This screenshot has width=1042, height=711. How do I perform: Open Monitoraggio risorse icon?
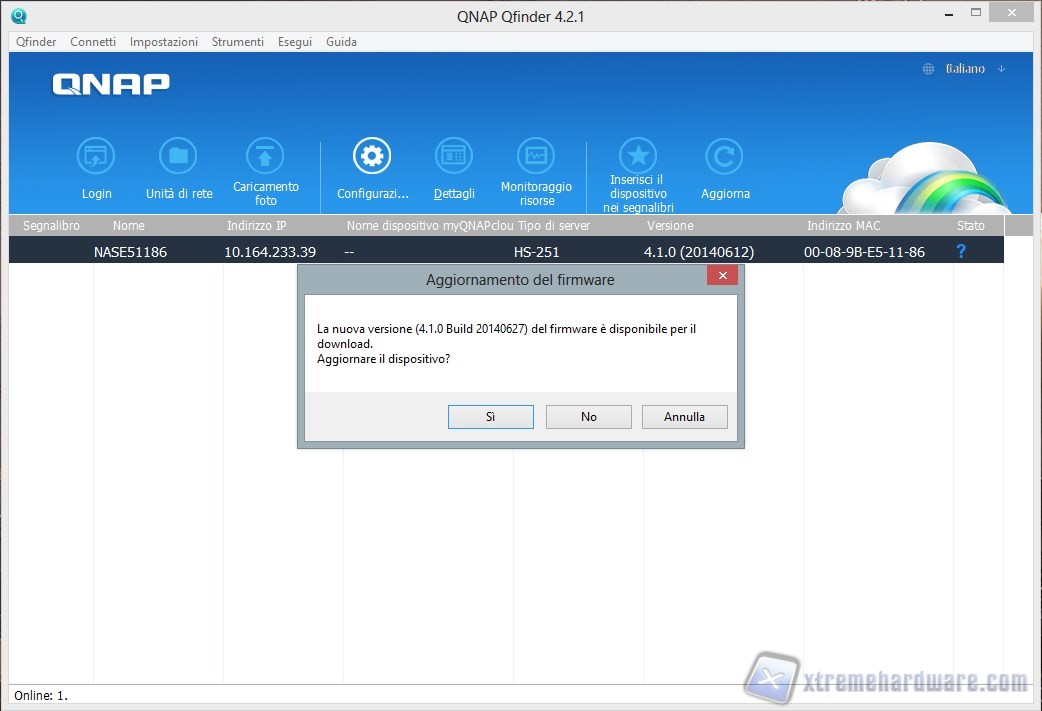click(x=536, y=157)
